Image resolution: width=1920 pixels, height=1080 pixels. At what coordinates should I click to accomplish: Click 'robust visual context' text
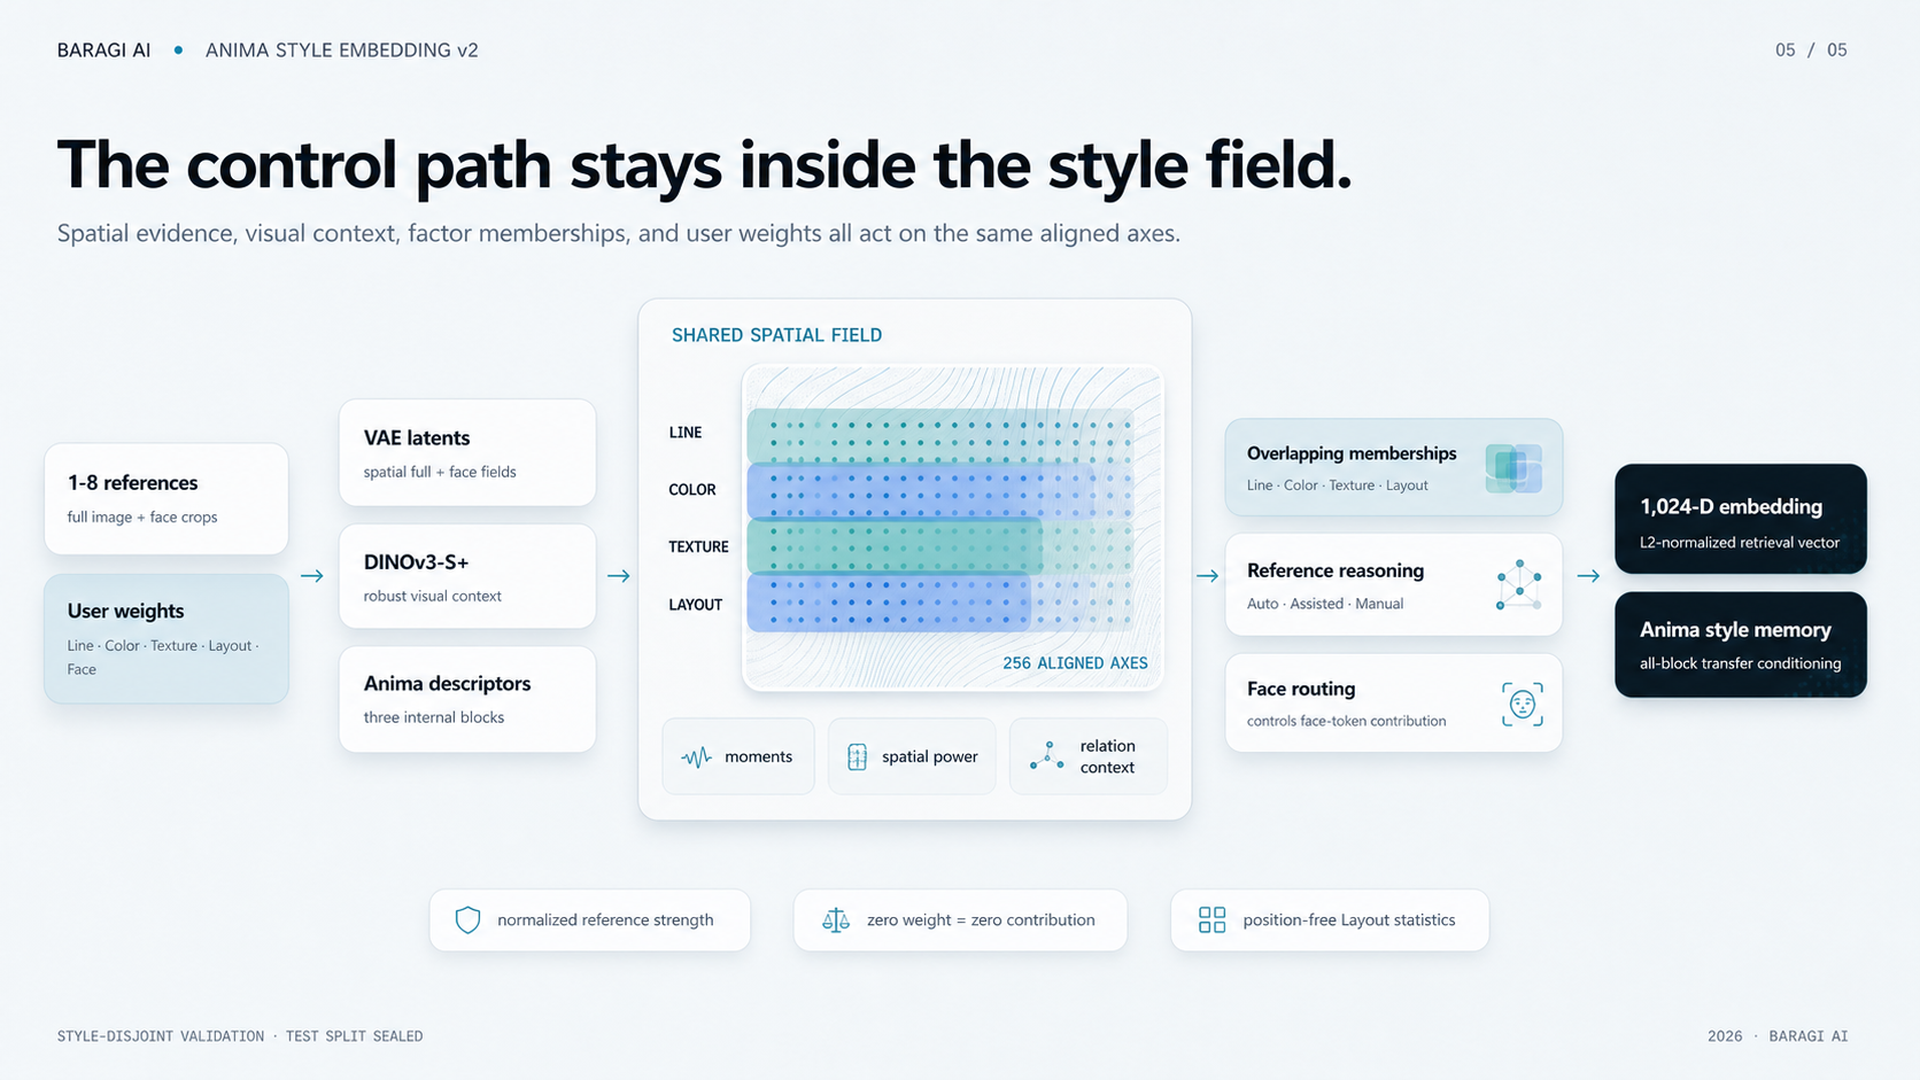click(432, 596)
